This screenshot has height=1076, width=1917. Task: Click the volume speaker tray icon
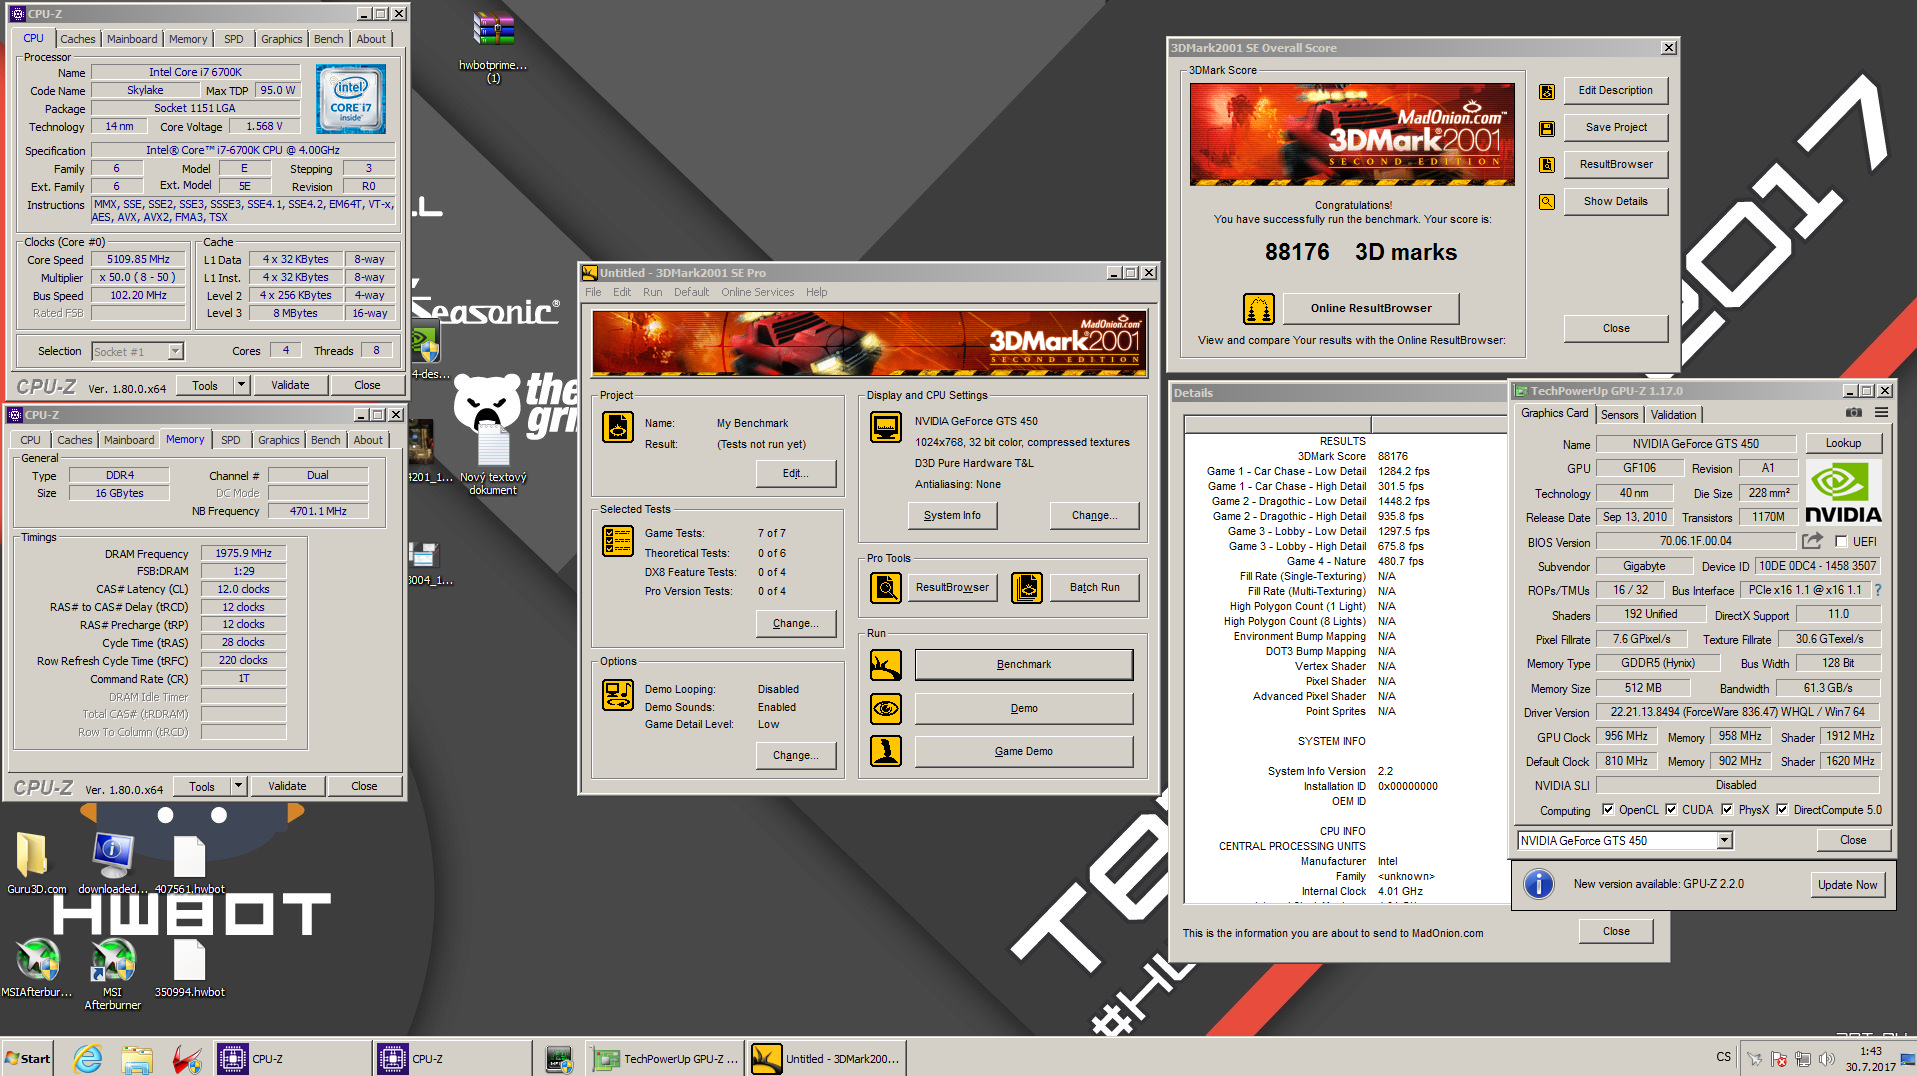1827,1059
